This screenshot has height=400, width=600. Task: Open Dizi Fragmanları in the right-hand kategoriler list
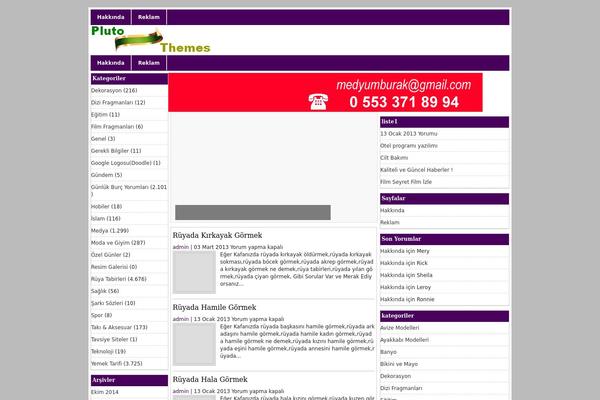tap(401, 388)
